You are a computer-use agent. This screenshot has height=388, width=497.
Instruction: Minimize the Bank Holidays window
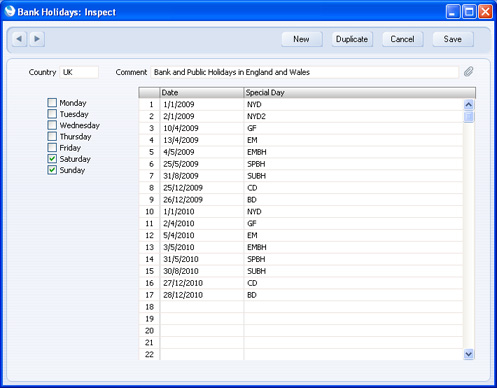pyautogui.click(x=453, y=12)
